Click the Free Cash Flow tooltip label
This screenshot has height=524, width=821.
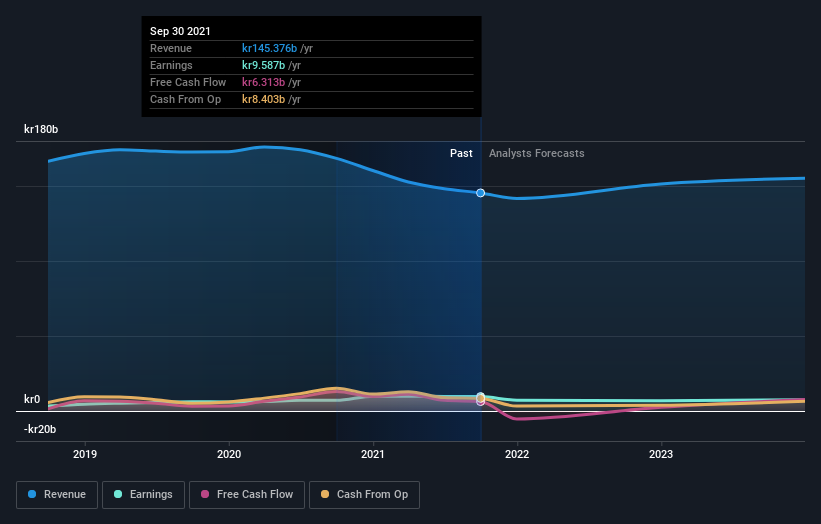click(188, 82)
